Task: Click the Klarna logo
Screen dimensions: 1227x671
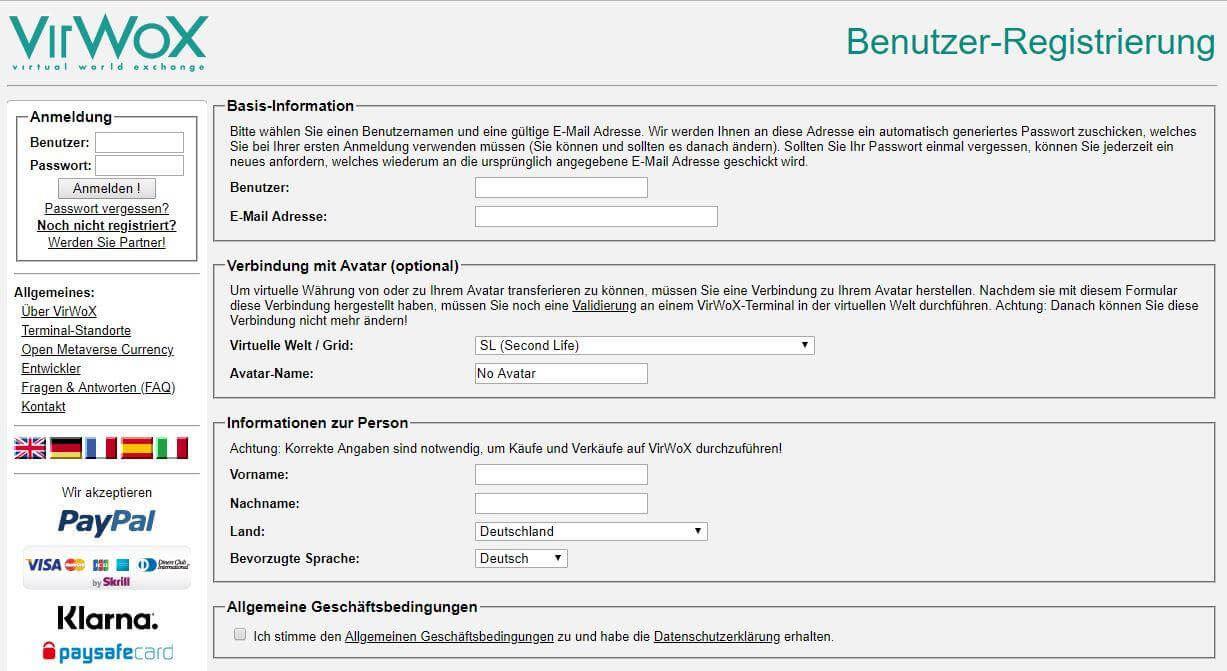Action: click(107, 617)
